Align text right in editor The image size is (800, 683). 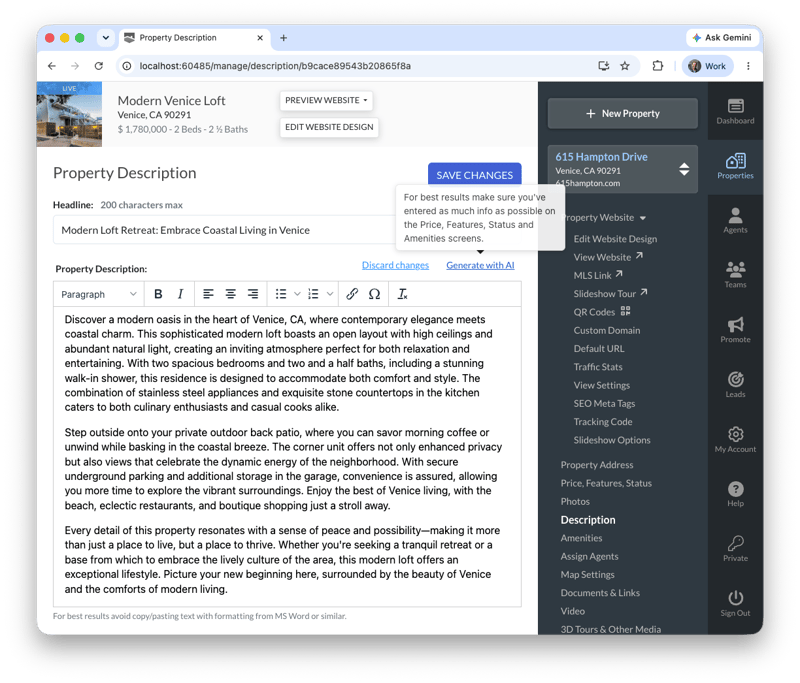253,294
